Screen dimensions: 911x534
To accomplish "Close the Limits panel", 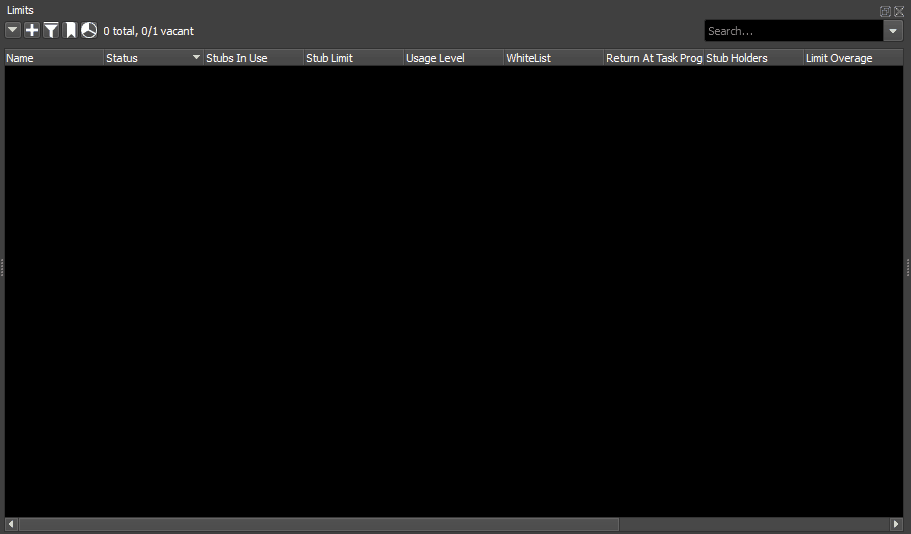I will coord(899,11).
